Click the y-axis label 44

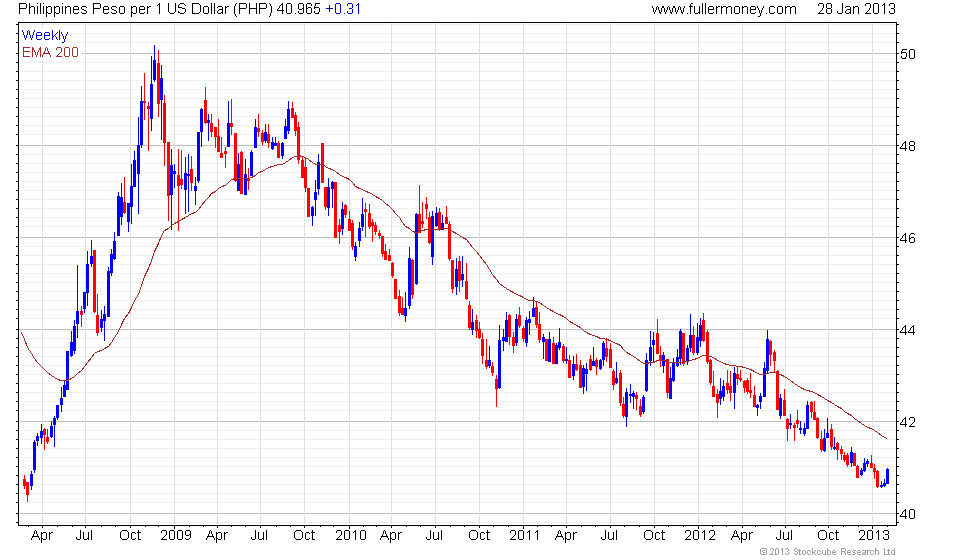[x=908, y=330]
